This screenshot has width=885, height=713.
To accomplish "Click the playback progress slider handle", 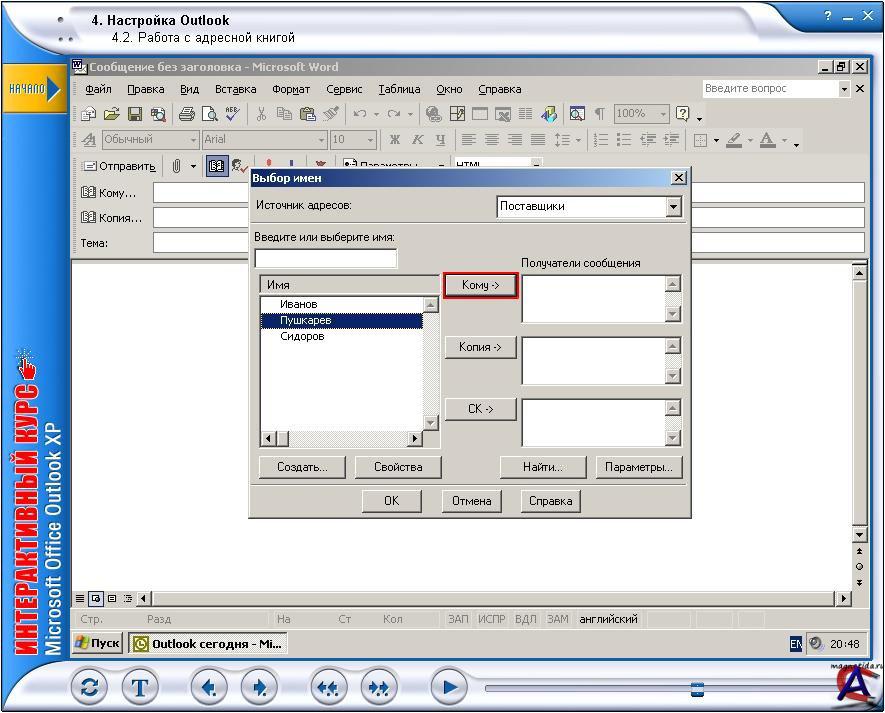I will (x=697, y=688).
